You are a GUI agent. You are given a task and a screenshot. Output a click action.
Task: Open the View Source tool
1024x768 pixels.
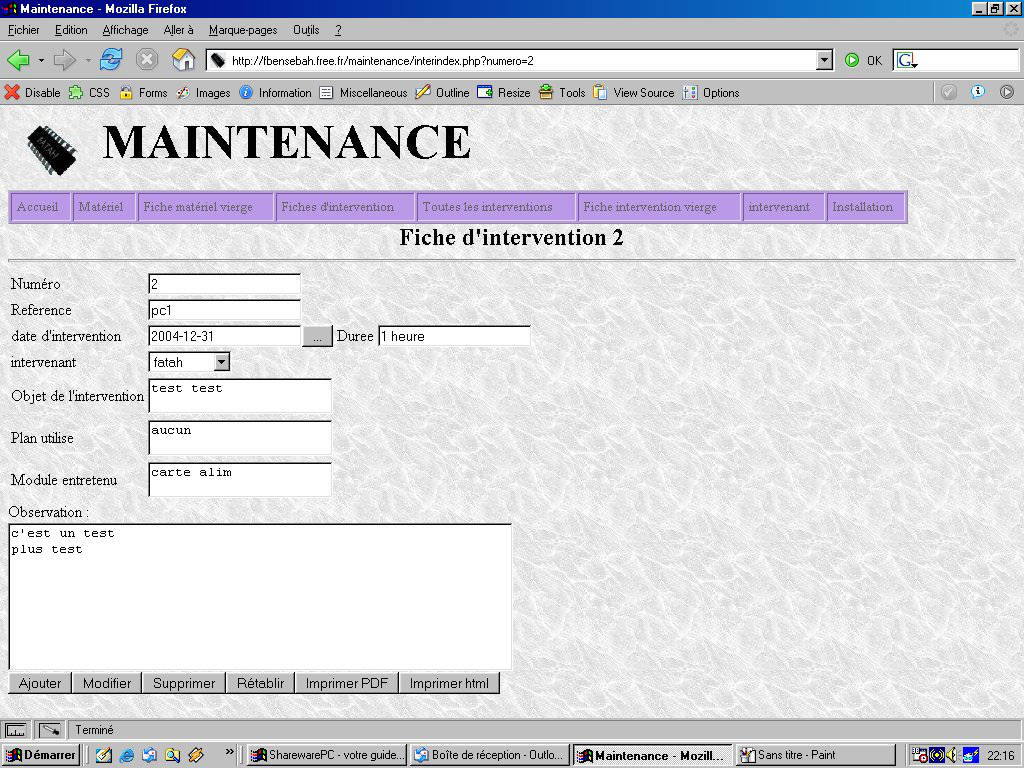pyautogui.click(x=634, y=92)
